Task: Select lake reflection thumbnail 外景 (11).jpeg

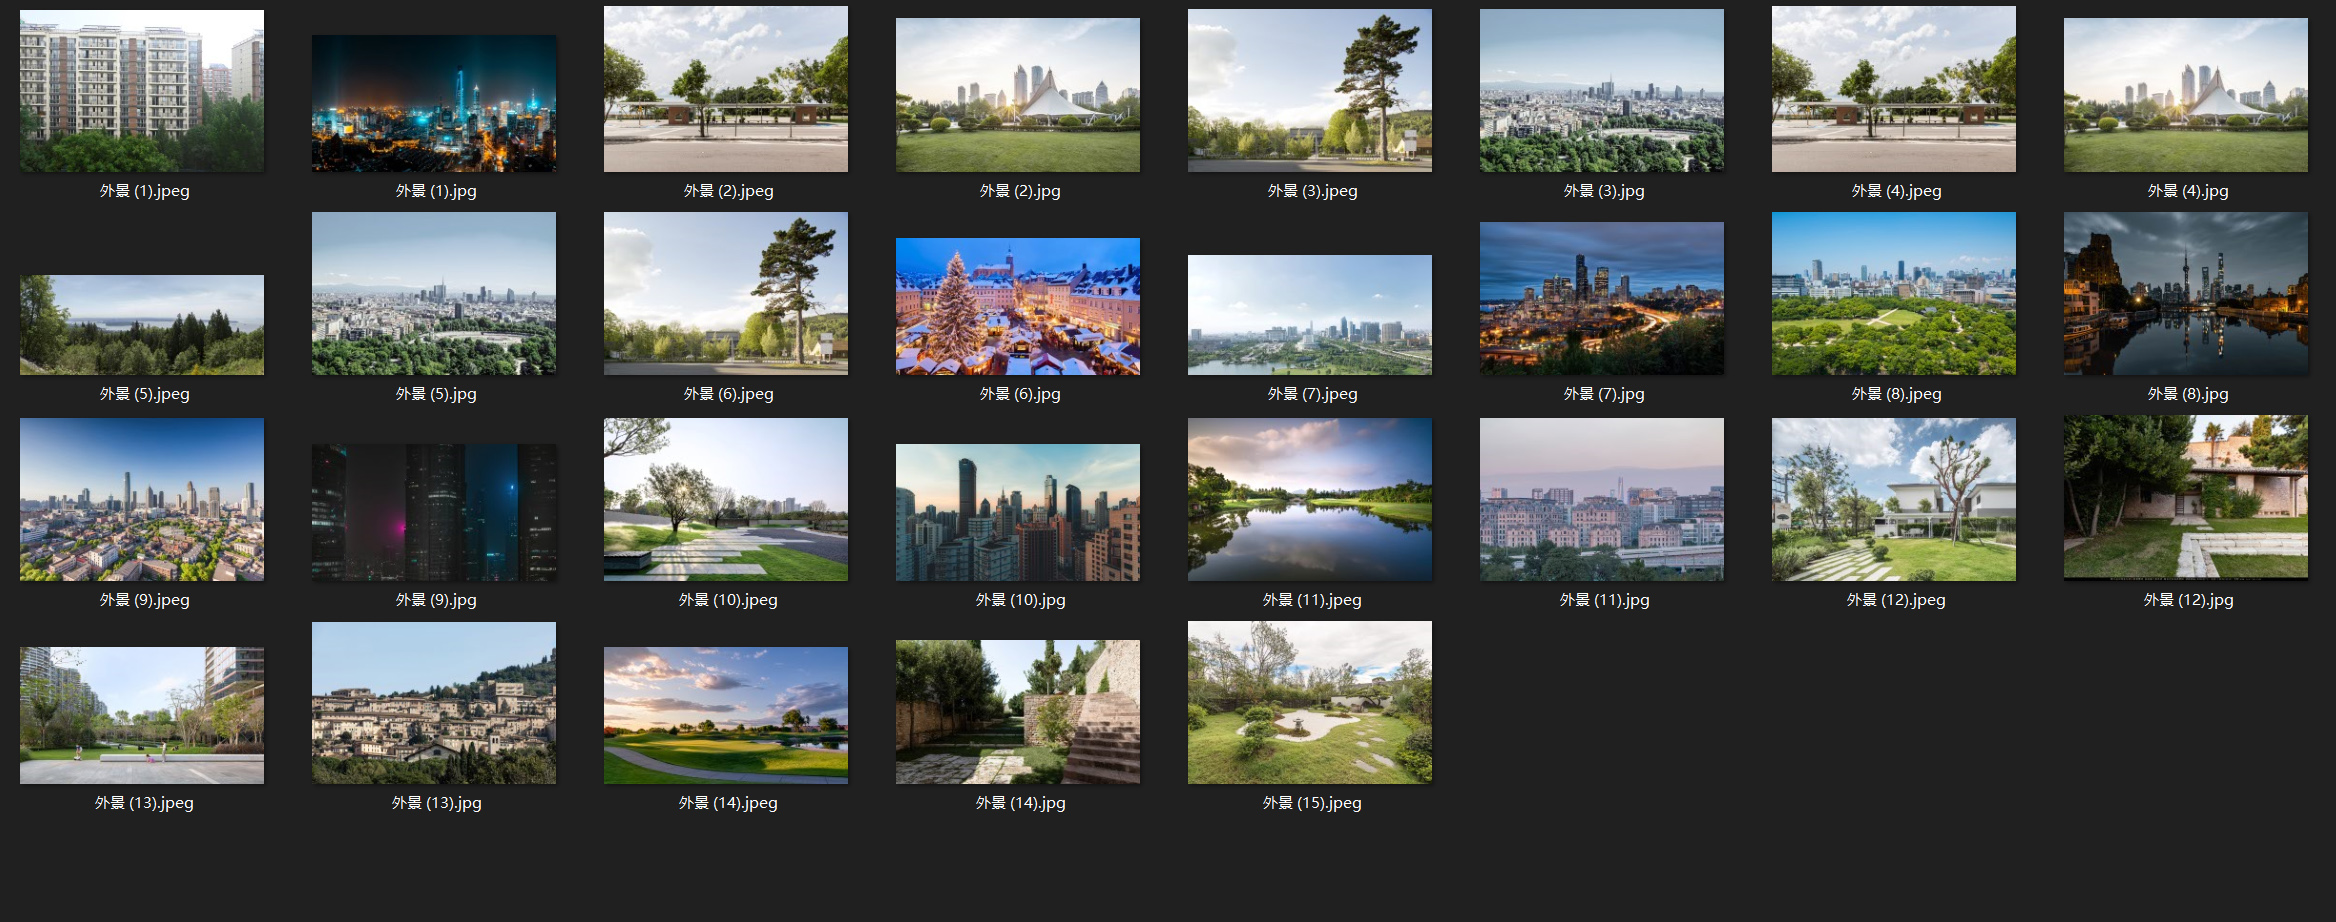Action: tap(1310, 500)
